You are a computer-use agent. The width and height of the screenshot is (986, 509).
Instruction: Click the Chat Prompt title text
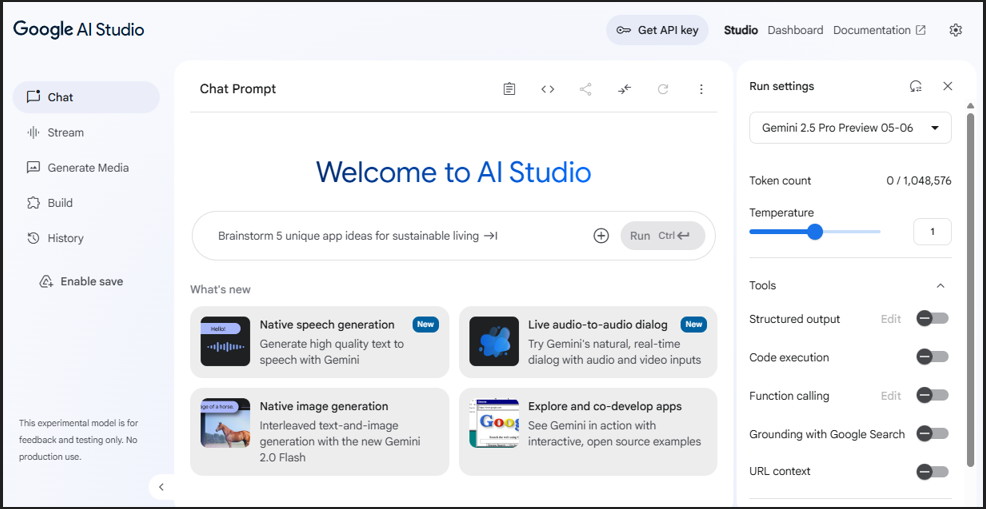coord(238,89)
